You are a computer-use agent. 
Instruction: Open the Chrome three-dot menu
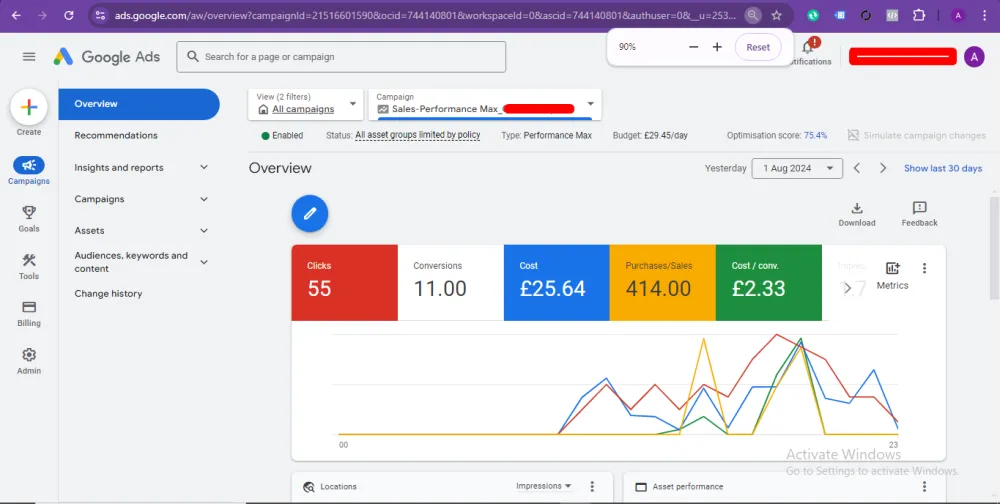click(985, 15)
